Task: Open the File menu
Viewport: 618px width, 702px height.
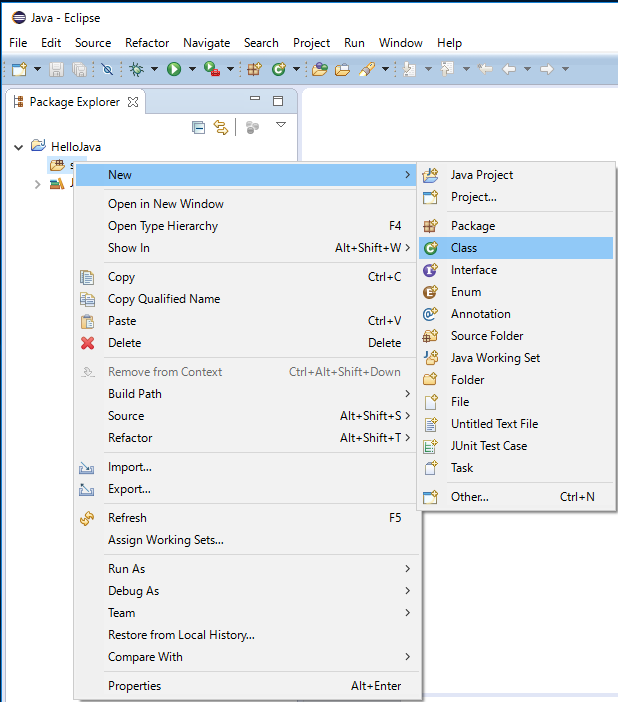Action: tap(18, 43)
